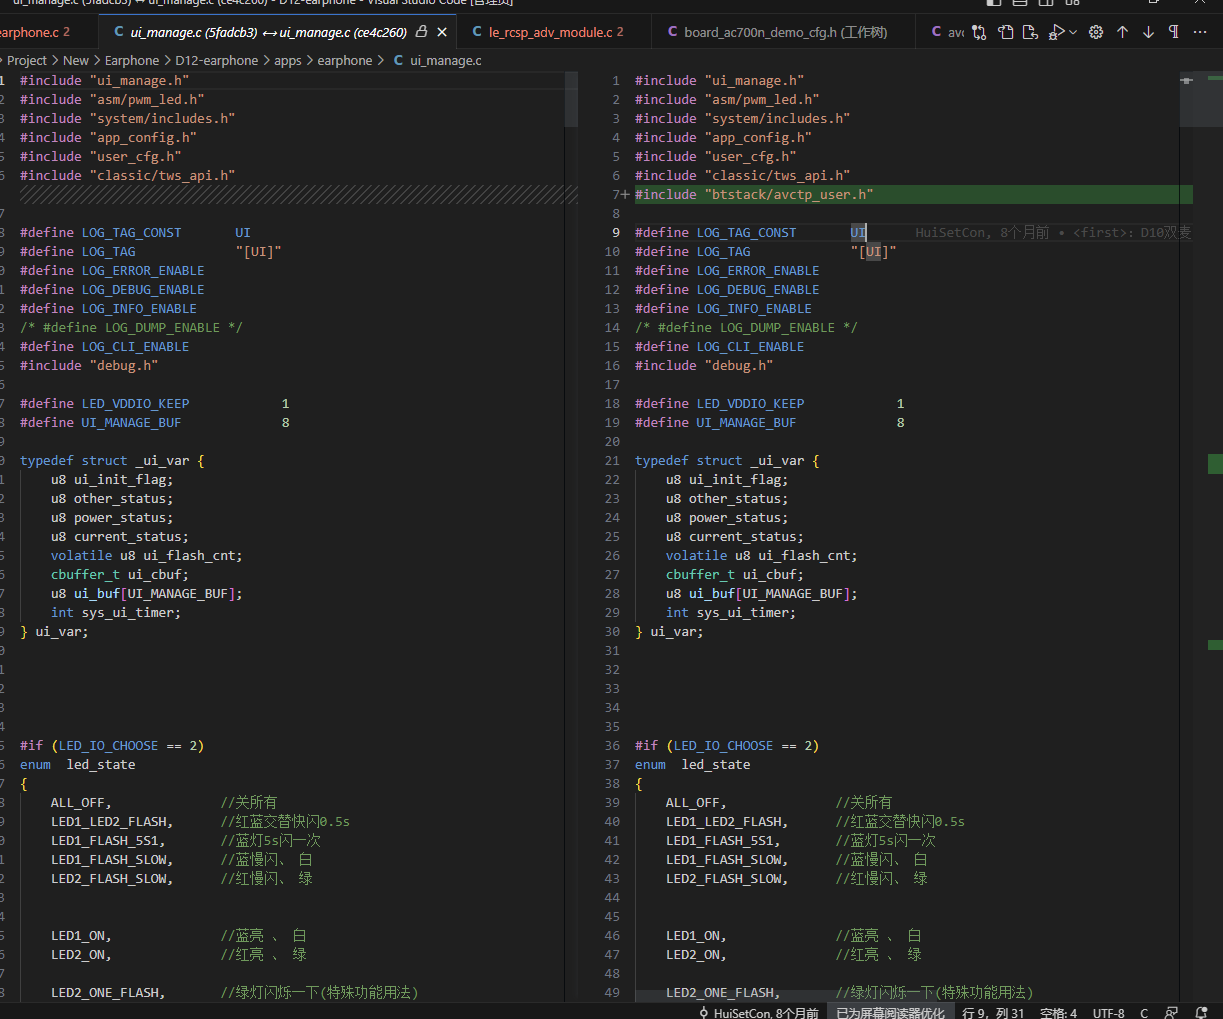
Task: Click the C file icon on le_rcsp_adv_module.c tab
Action: coord(477,32)
